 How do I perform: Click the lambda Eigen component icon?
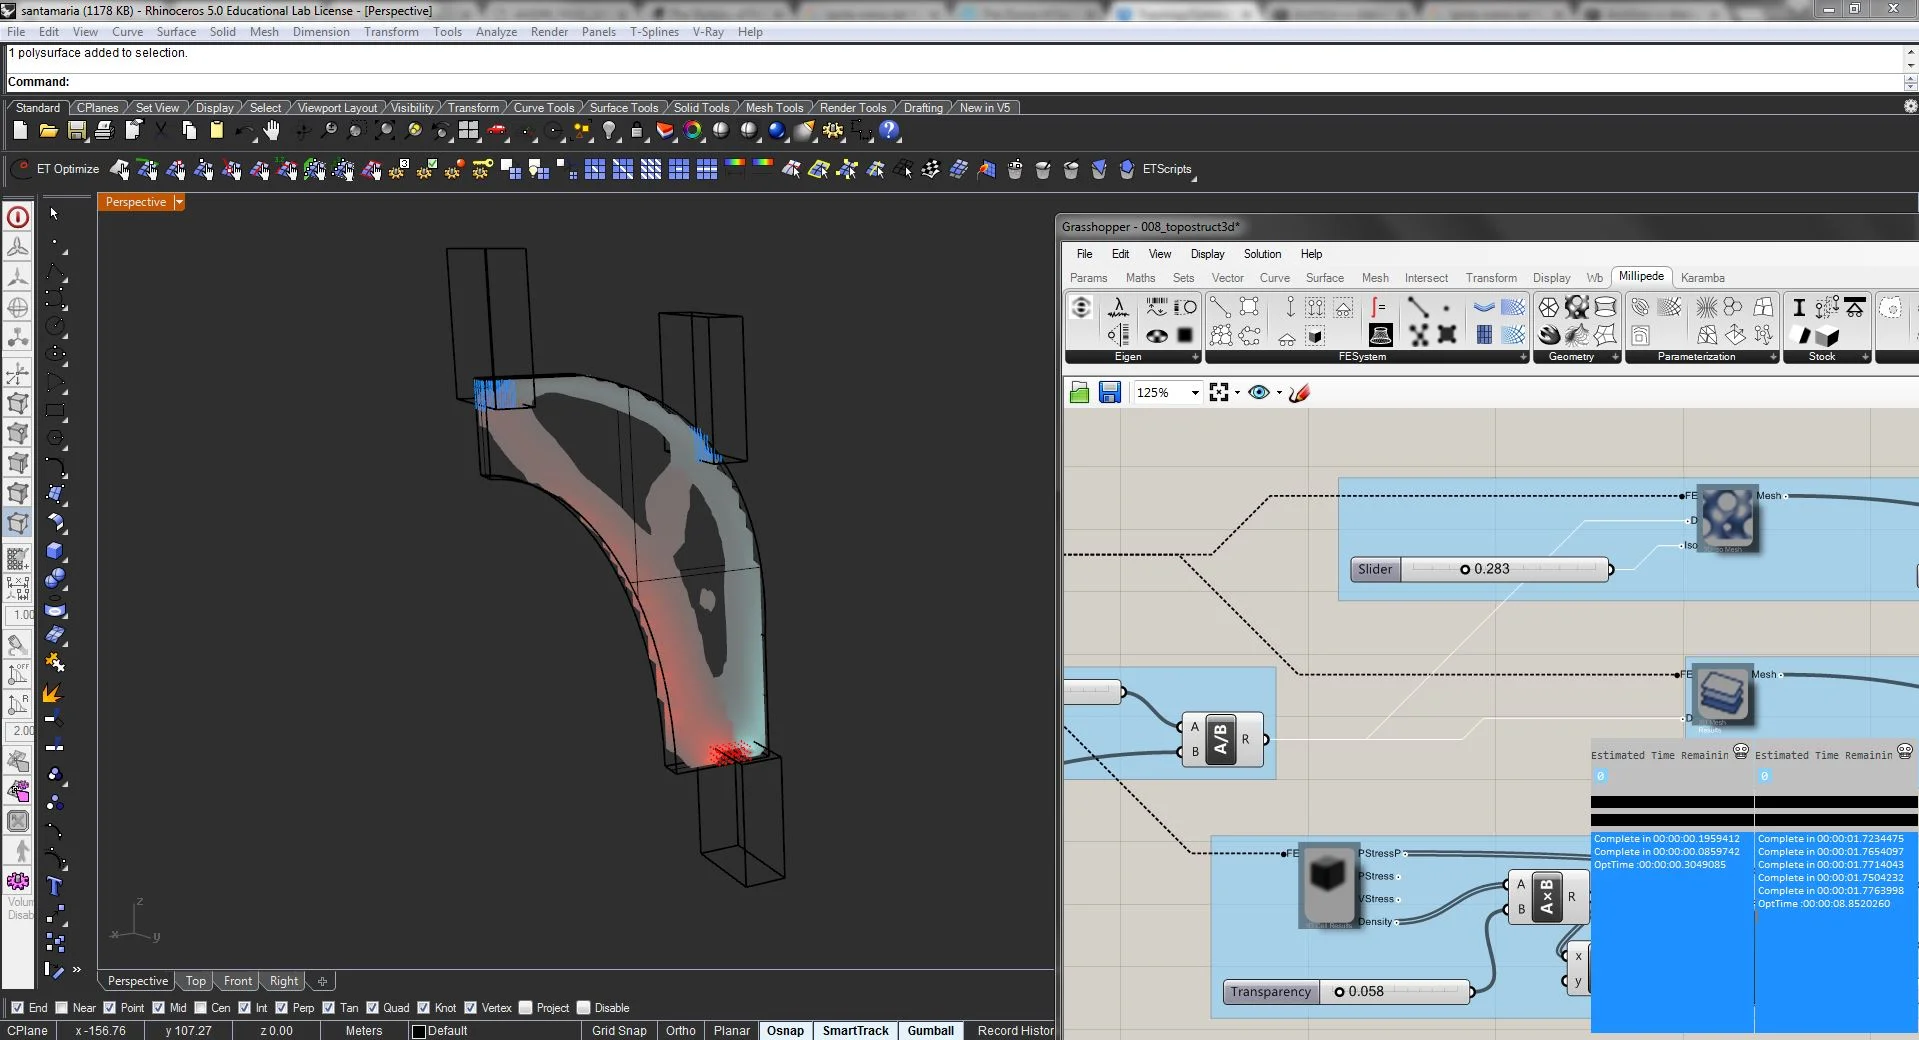pos(1118,308)
